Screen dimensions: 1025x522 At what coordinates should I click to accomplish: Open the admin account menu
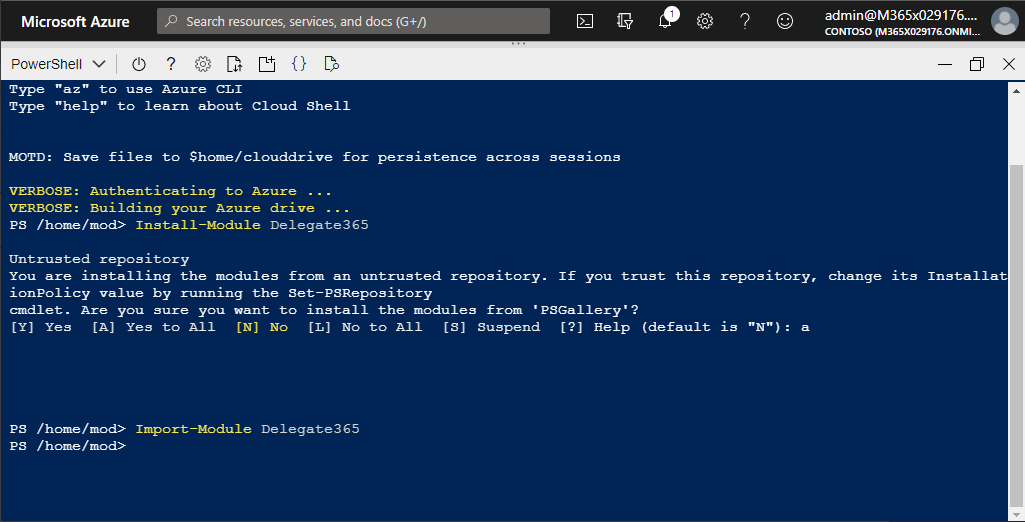(x=900, y=21)
